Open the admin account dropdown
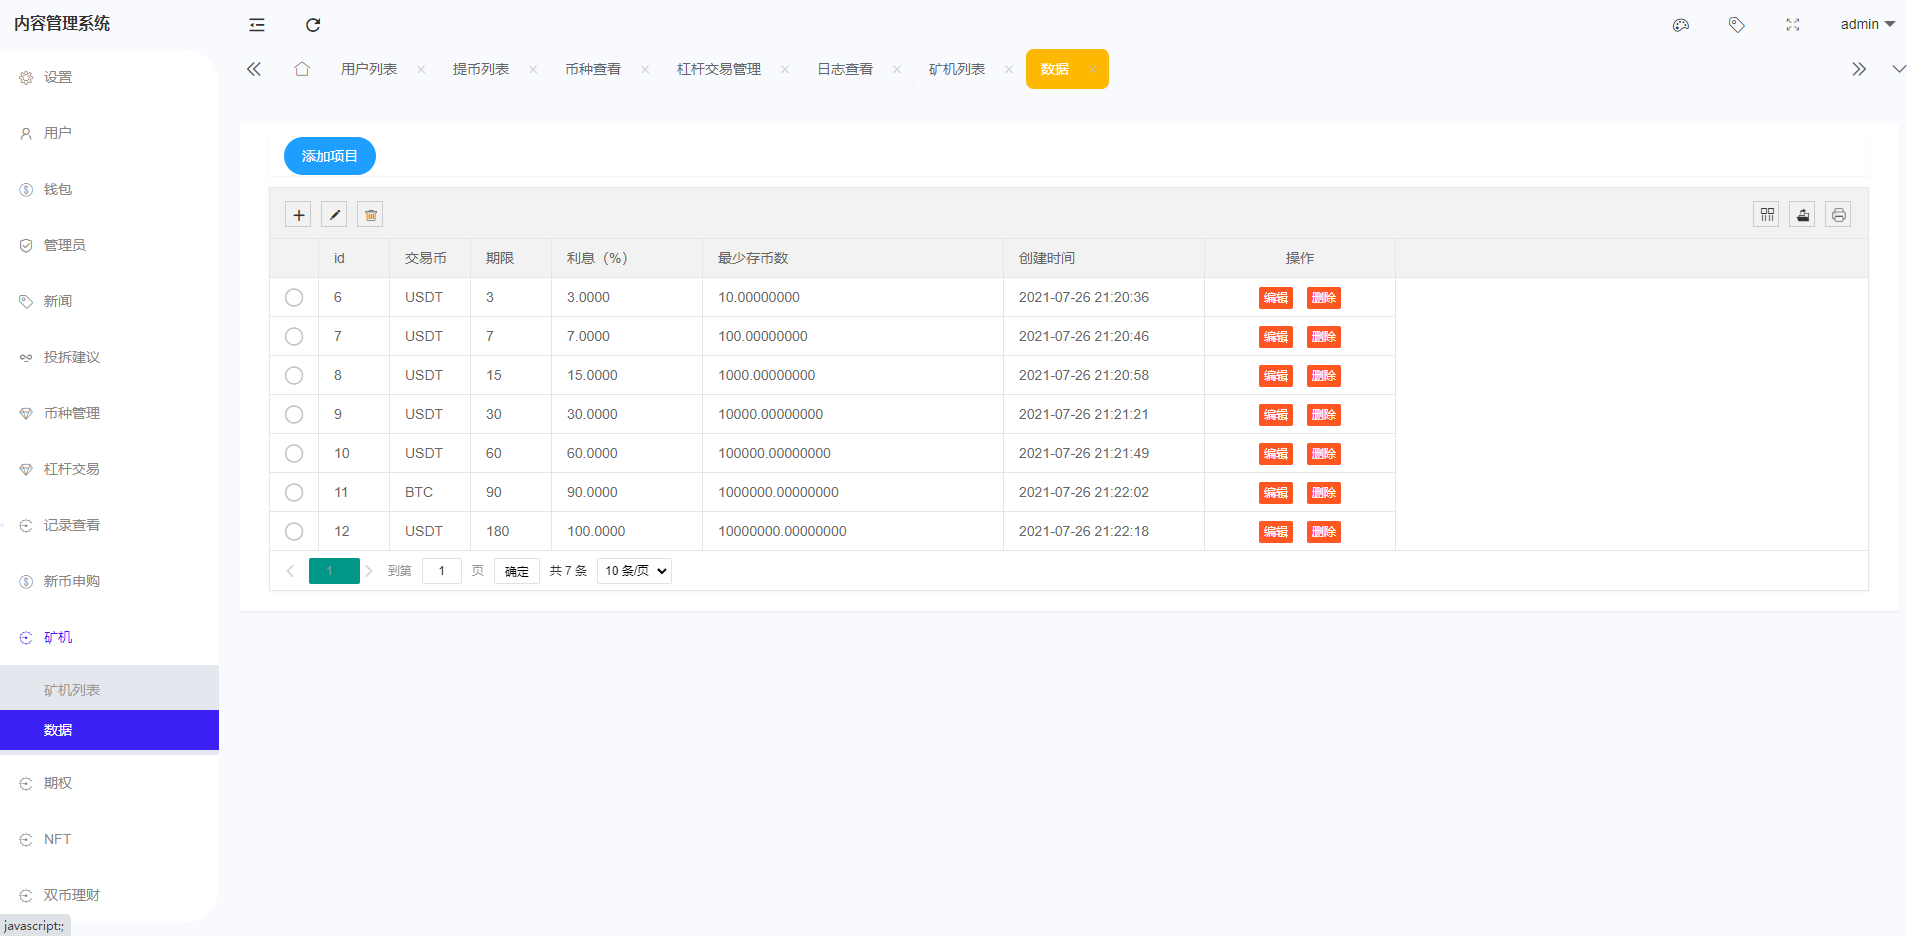This screenshot has width=1907, height=936. 1866,24
